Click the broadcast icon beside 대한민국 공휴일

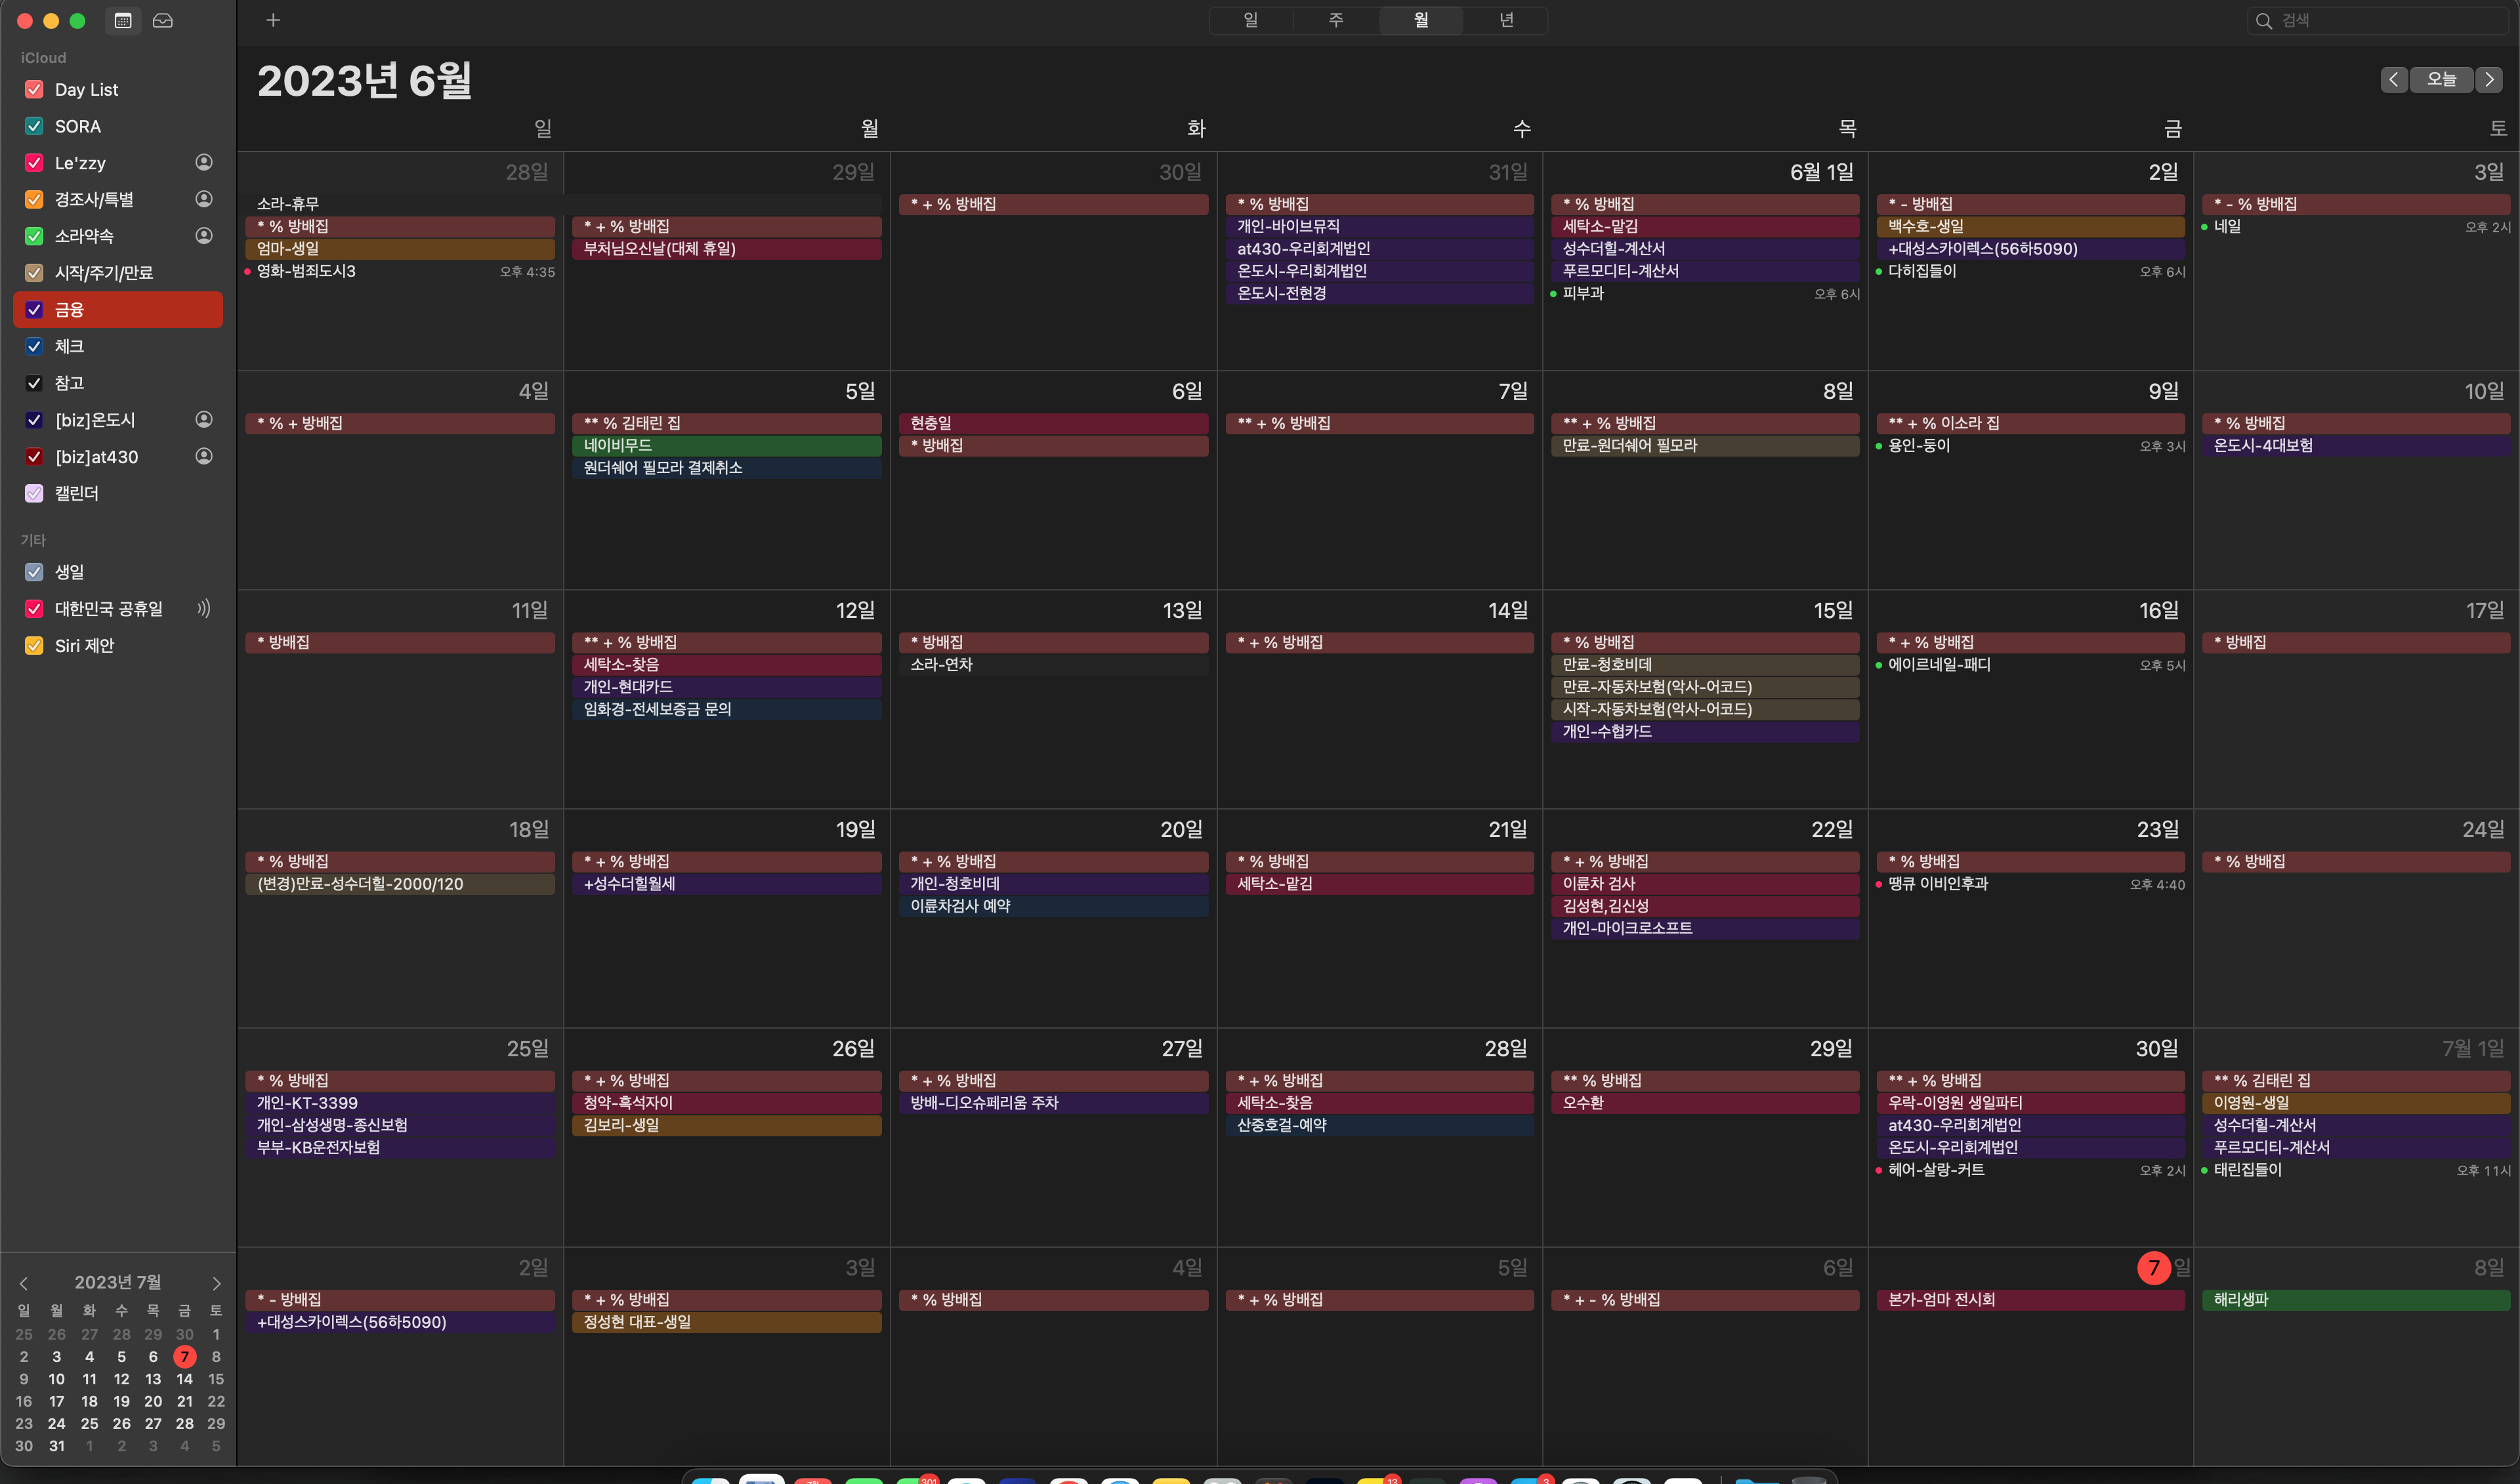tap(204, 608)
